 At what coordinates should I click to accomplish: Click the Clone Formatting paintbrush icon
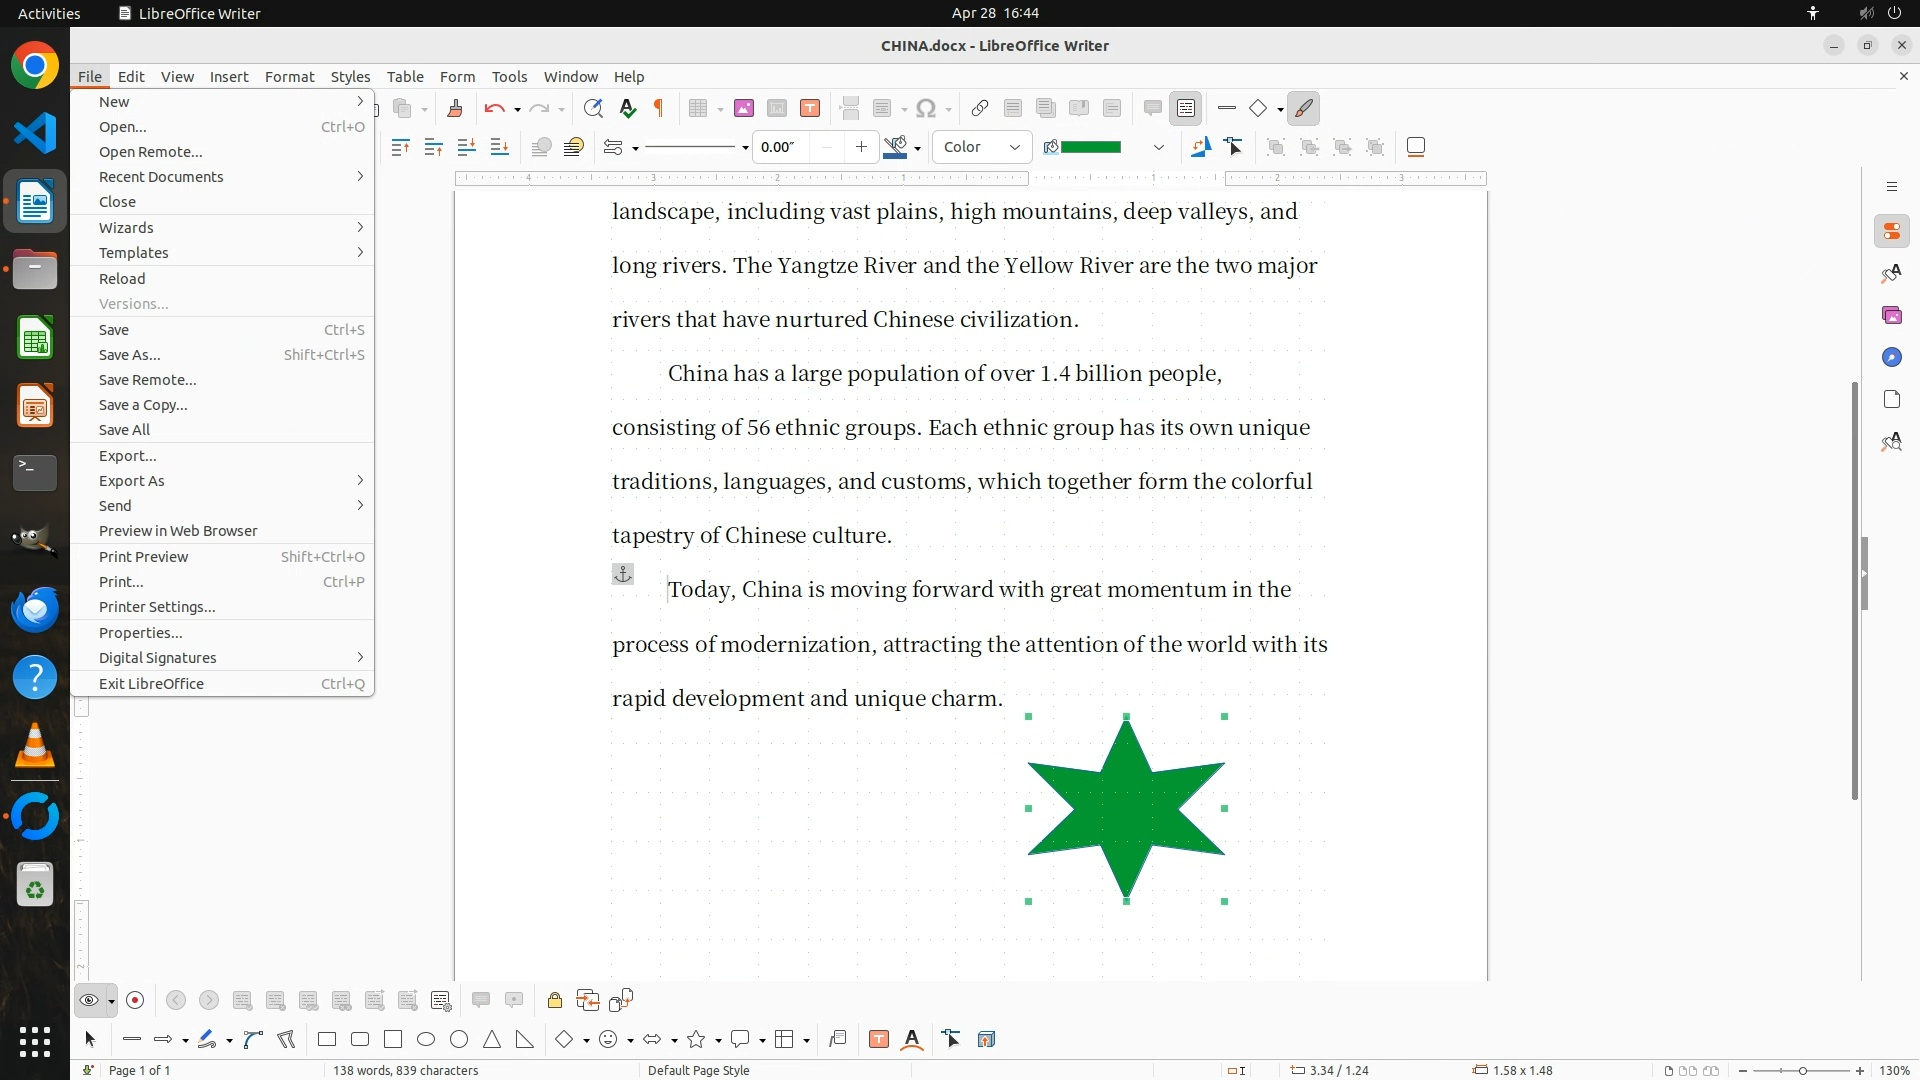pos(455,109)
